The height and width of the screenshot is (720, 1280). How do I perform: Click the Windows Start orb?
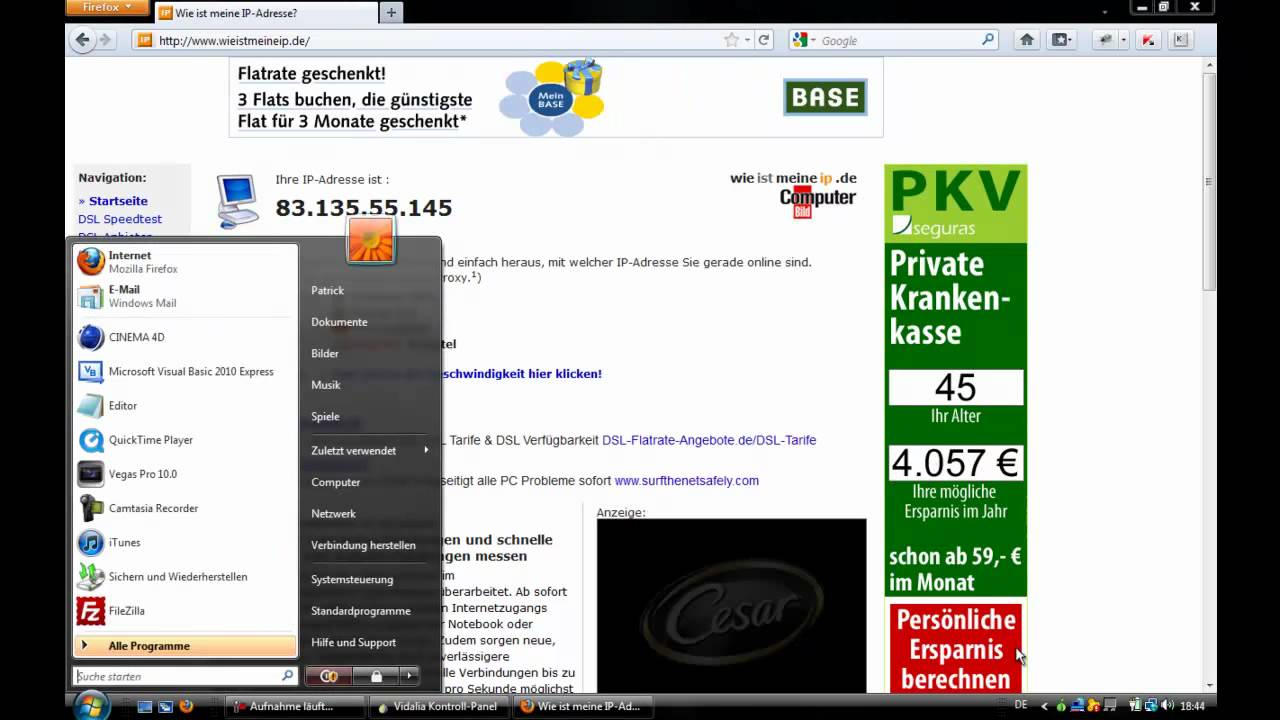91,705
